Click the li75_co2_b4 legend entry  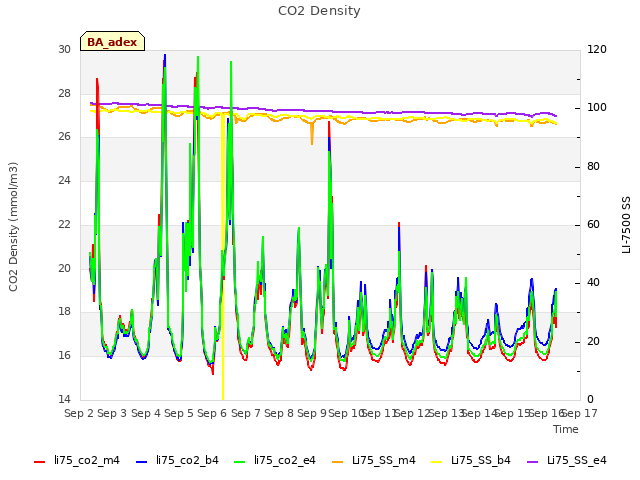pos(177,461)
